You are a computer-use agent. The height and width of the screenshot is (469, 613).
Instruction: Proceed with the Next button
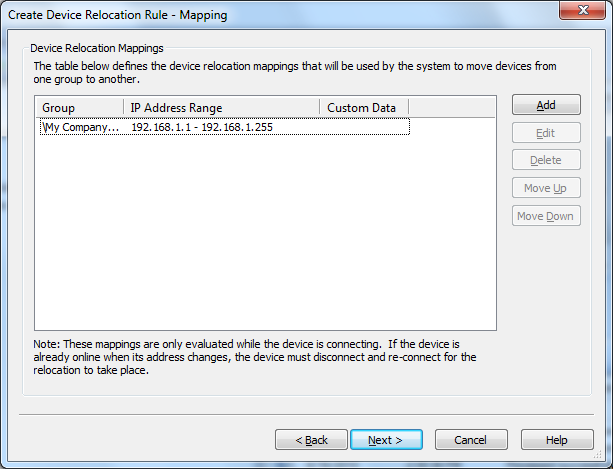click(386, 440)
